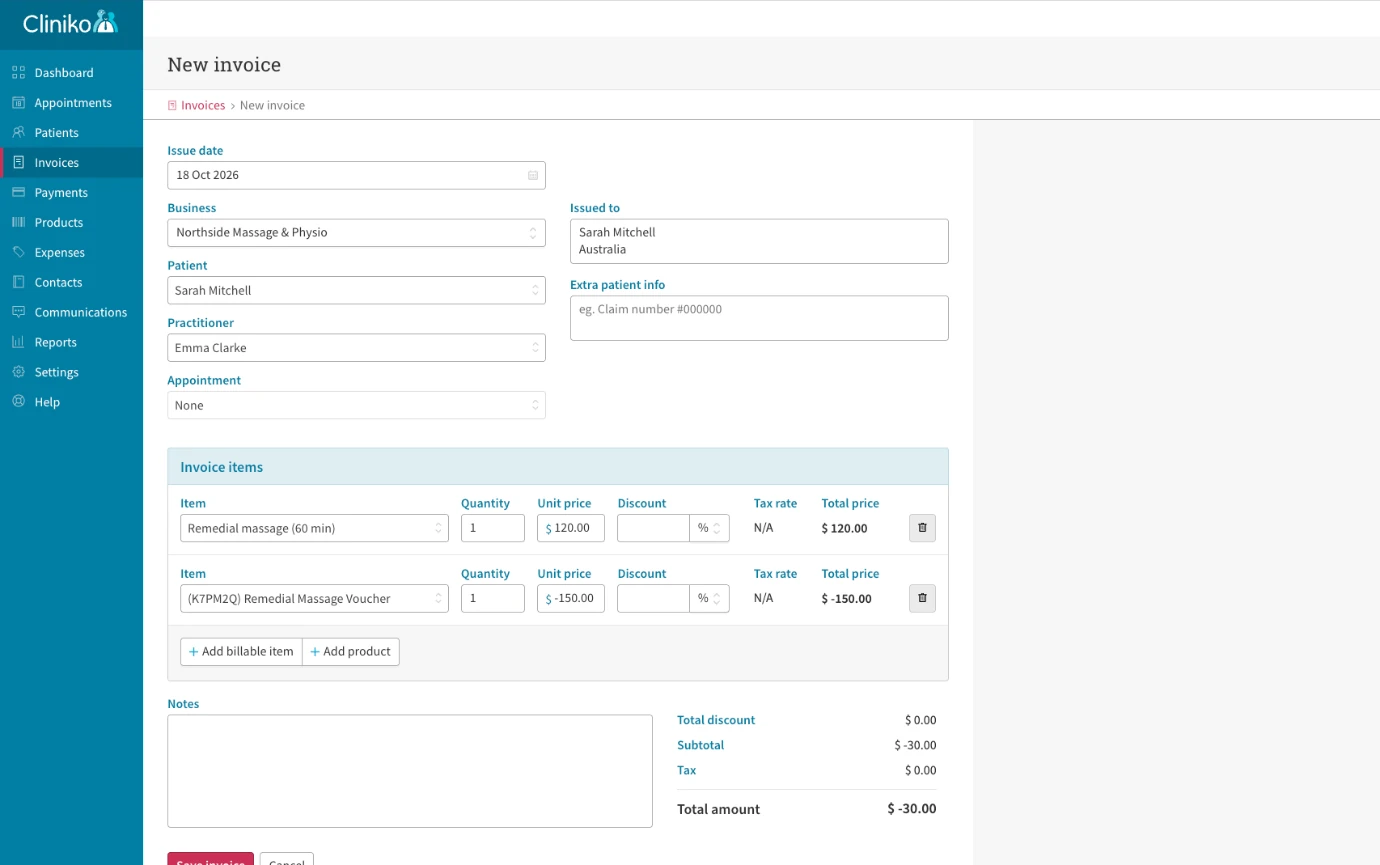Viewport: 1380px width, 865px height.
Task: Open the Practitioner dropdown showing Emma Clarke
Action: pos(356,347)
